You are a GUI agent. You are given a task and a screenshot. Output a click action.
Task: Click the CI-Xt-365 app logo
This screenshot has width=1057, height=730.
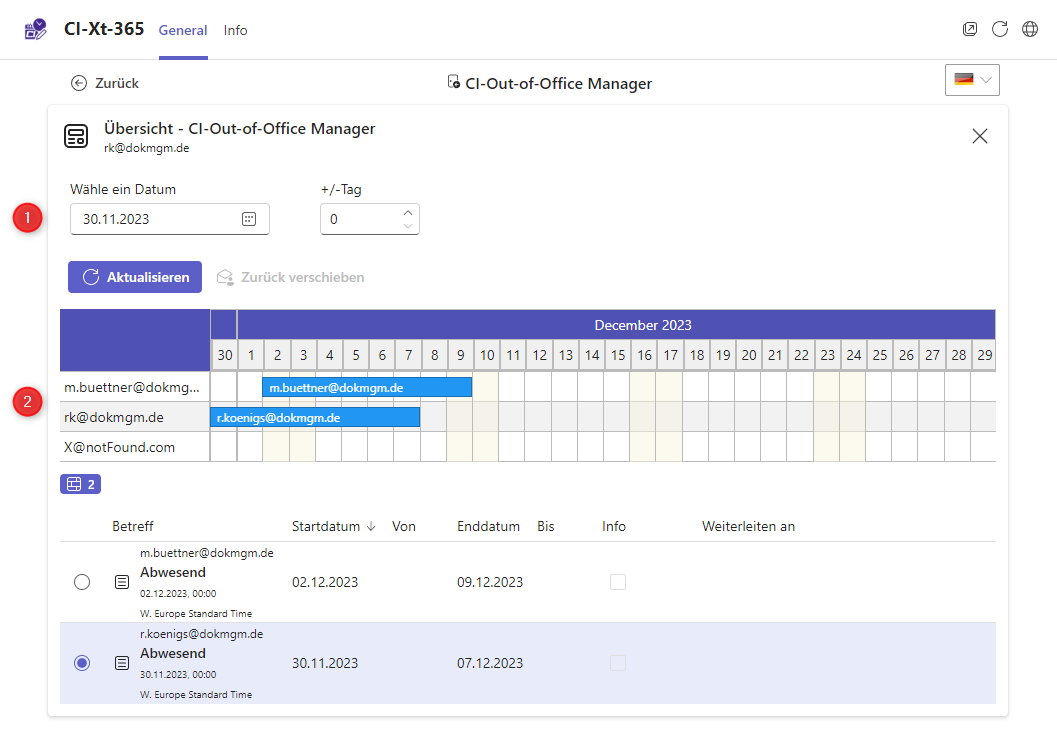(x=36, y=29)
